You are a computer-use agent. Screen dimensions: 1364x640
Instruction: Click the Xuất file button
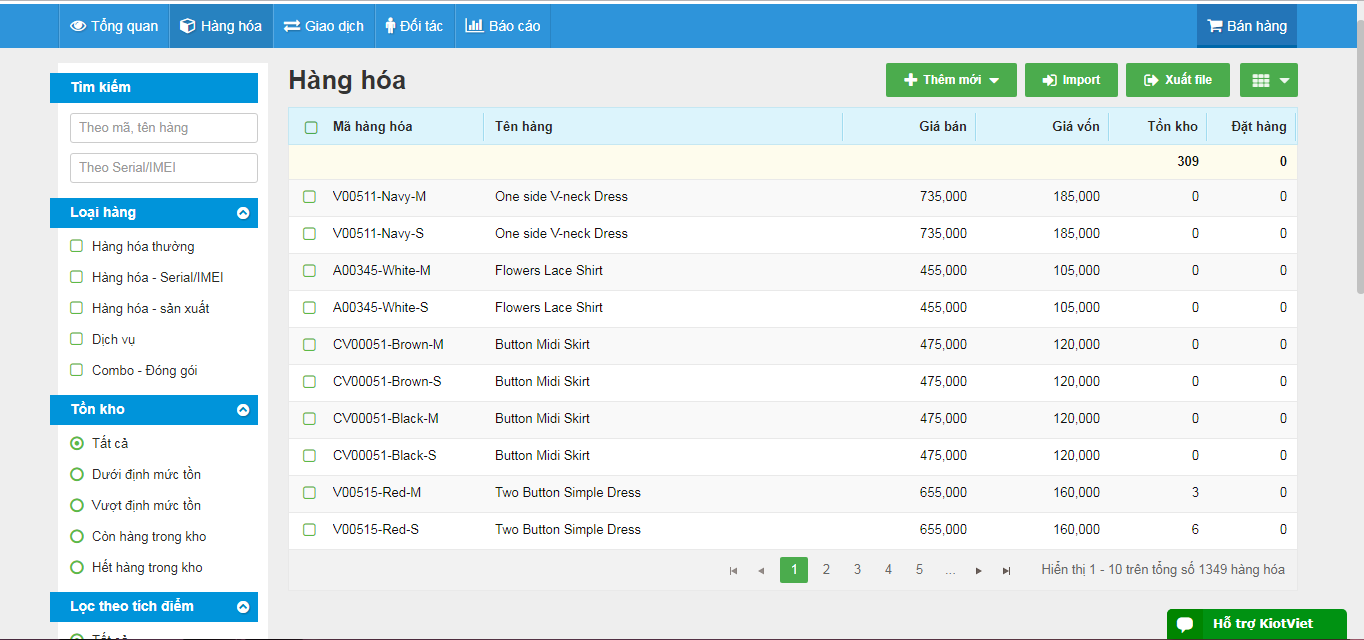coord(1177,80)
